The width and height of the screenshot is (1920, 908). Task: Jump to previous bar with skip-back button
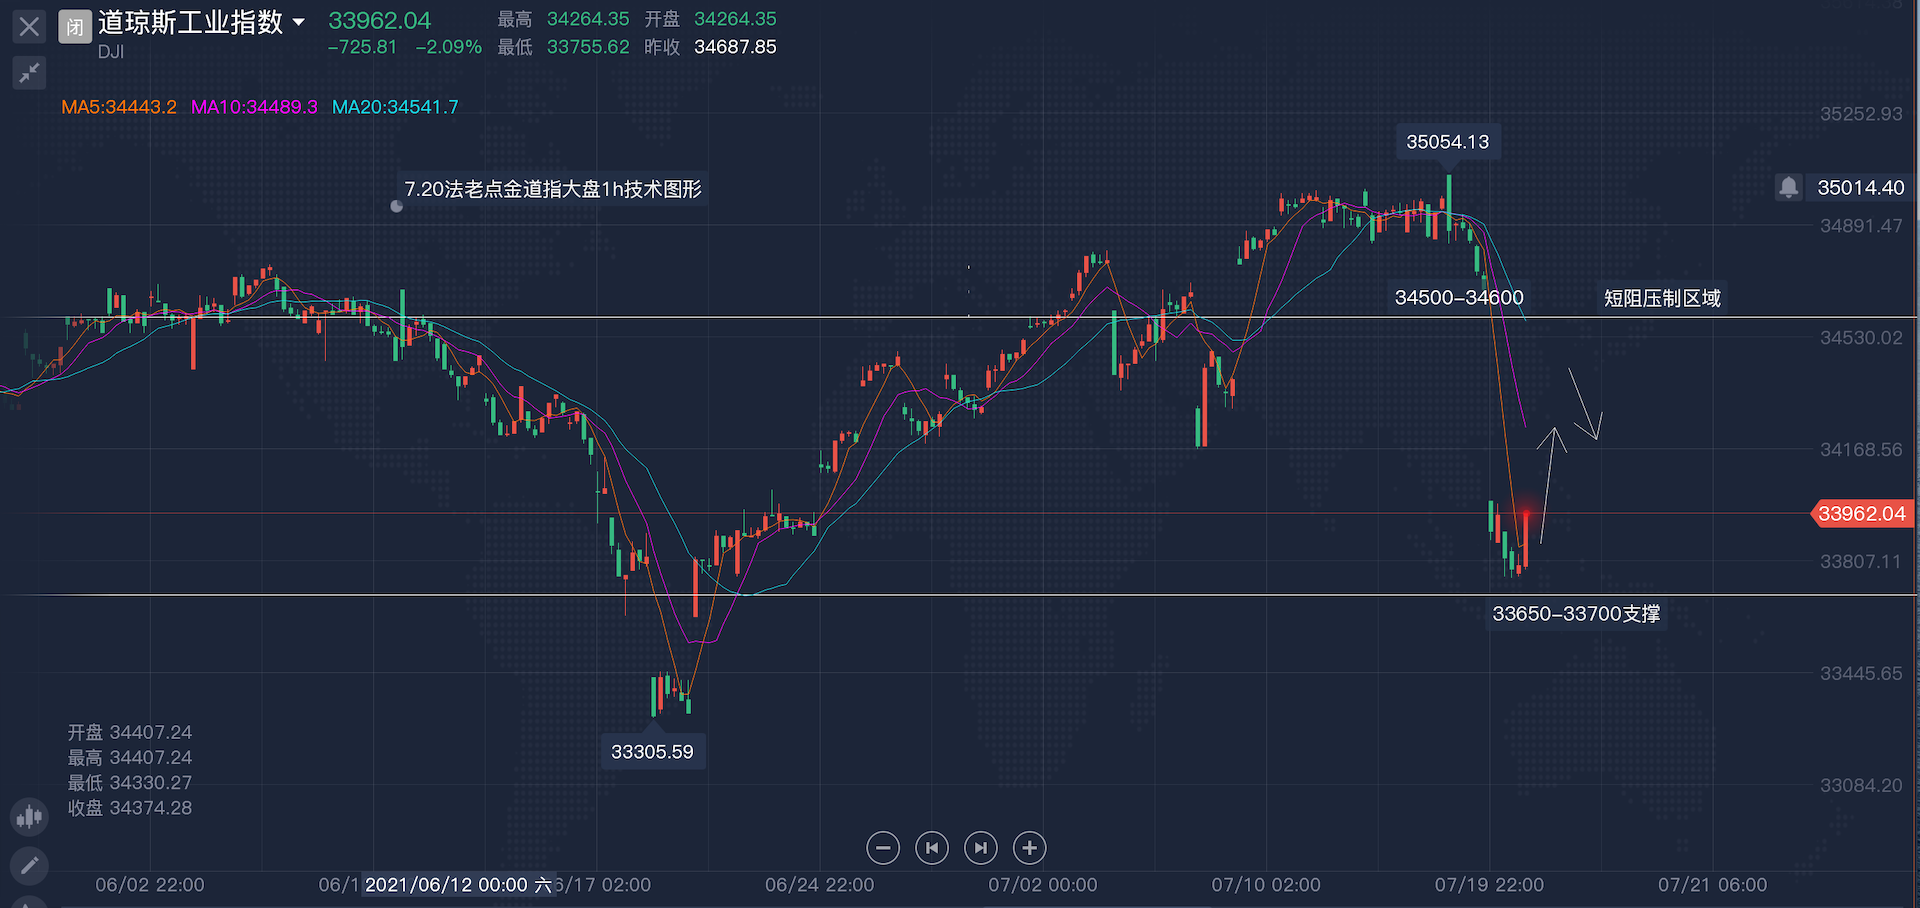(x=931, y=848)
